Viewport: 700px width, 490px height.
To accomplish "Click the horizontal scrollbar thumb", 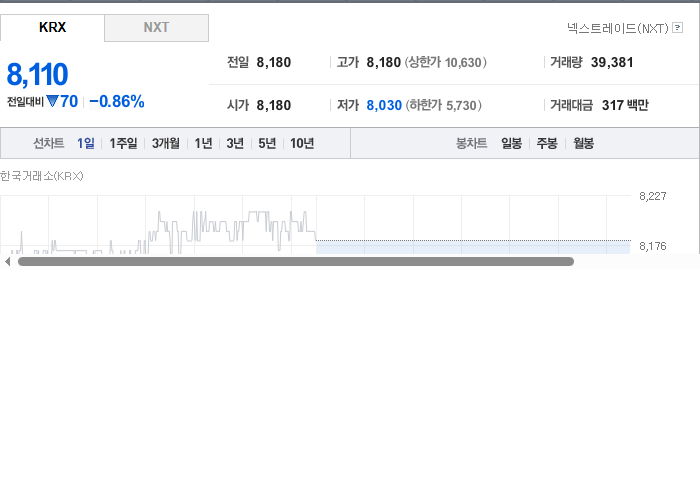I will (296, 262).
